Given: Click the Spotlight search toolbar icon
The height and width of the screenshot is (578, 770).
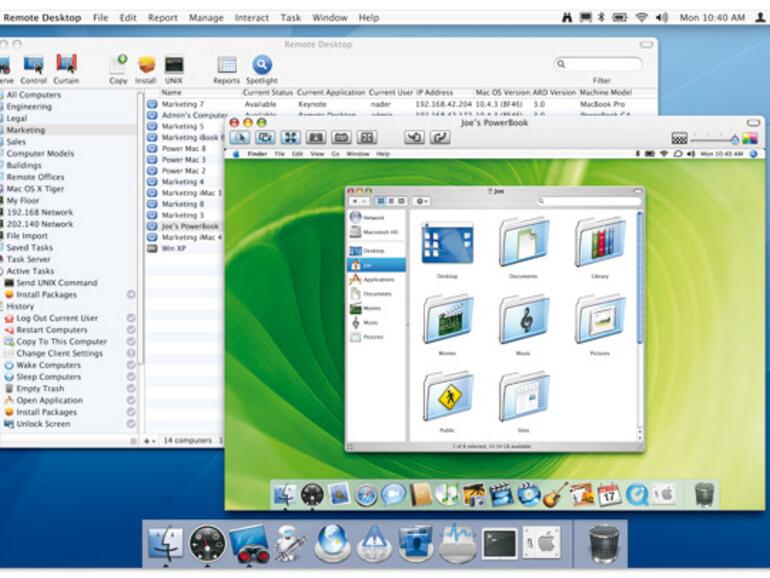Looking at the screenshot, I should 262,65.
